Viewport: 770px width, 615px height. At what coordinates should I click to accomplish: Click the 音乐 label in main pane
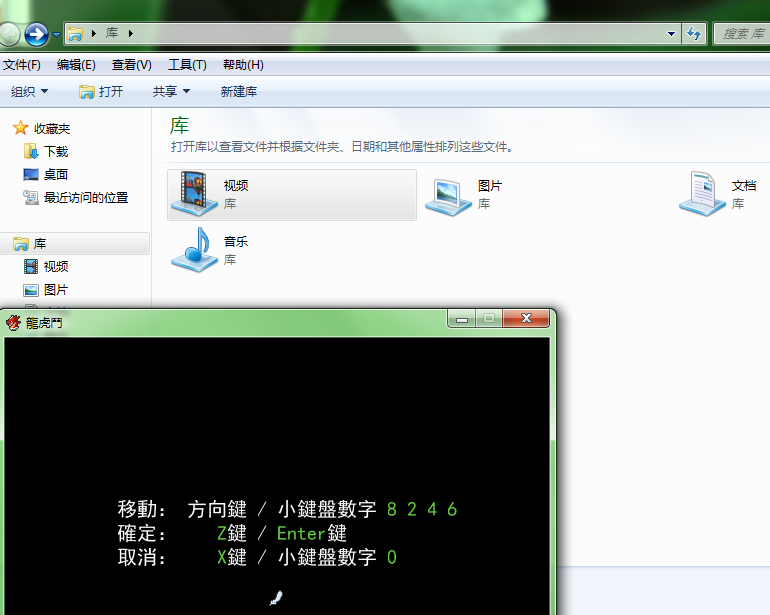click(x=236, y=242)
